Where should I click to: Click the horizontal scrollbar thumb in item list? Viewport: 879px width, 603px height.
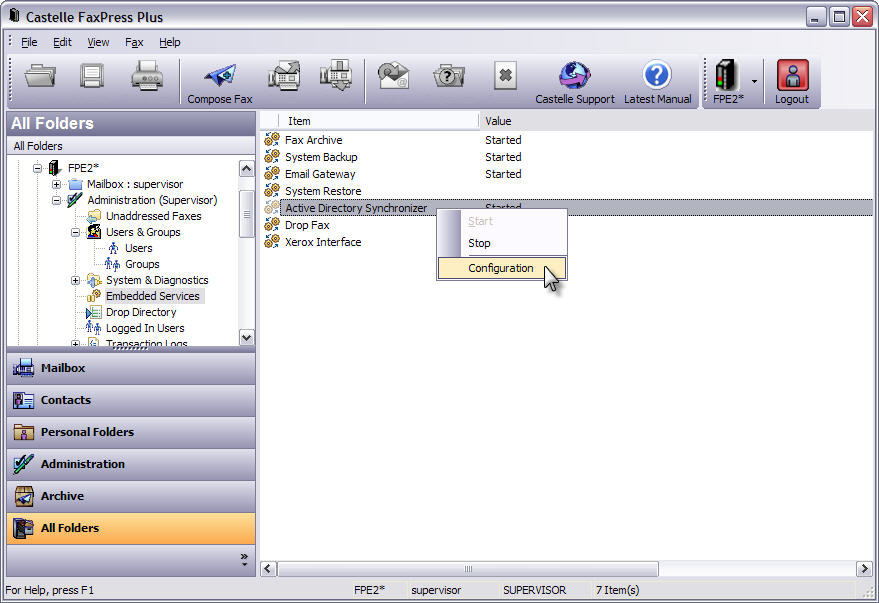coord(467,569)
